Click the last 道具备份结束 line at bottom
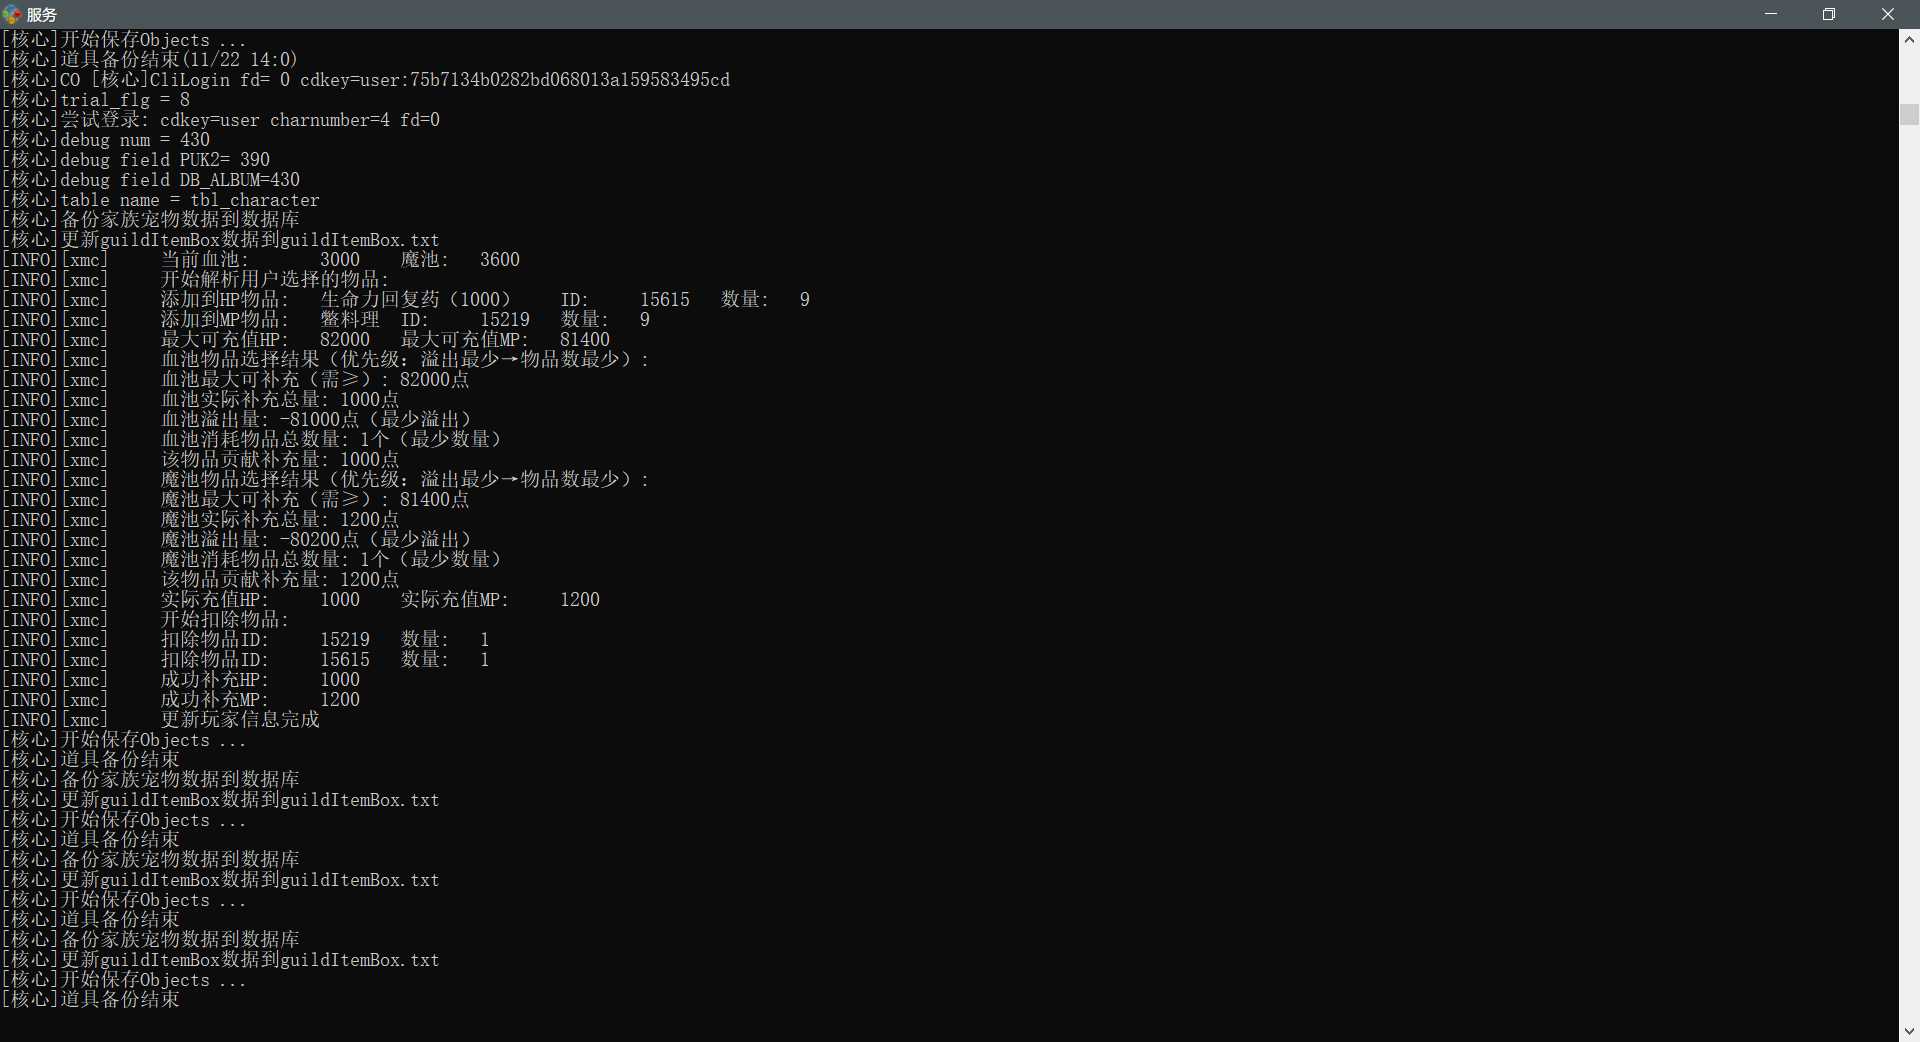Screen dimensions: 1920x1042 [x=91, y=1000]
